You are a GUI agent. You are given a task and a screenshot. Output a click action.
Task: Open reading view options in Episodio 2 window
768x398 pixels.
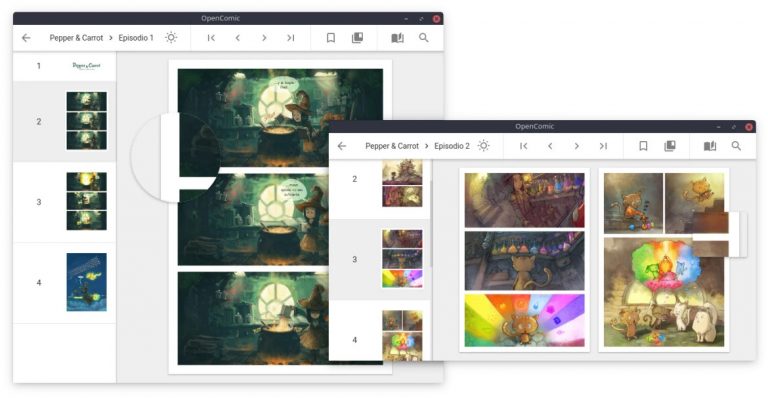pyautogui.click(x=710, y=146)
